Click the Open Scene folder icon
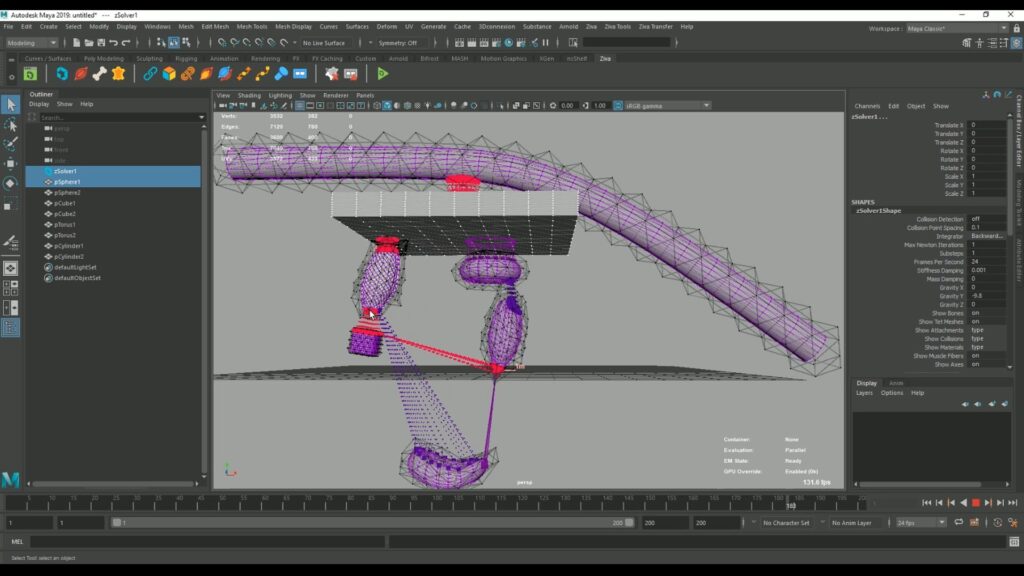The width and height of the screenshot is (1024, 576). (x=89, y=42)
